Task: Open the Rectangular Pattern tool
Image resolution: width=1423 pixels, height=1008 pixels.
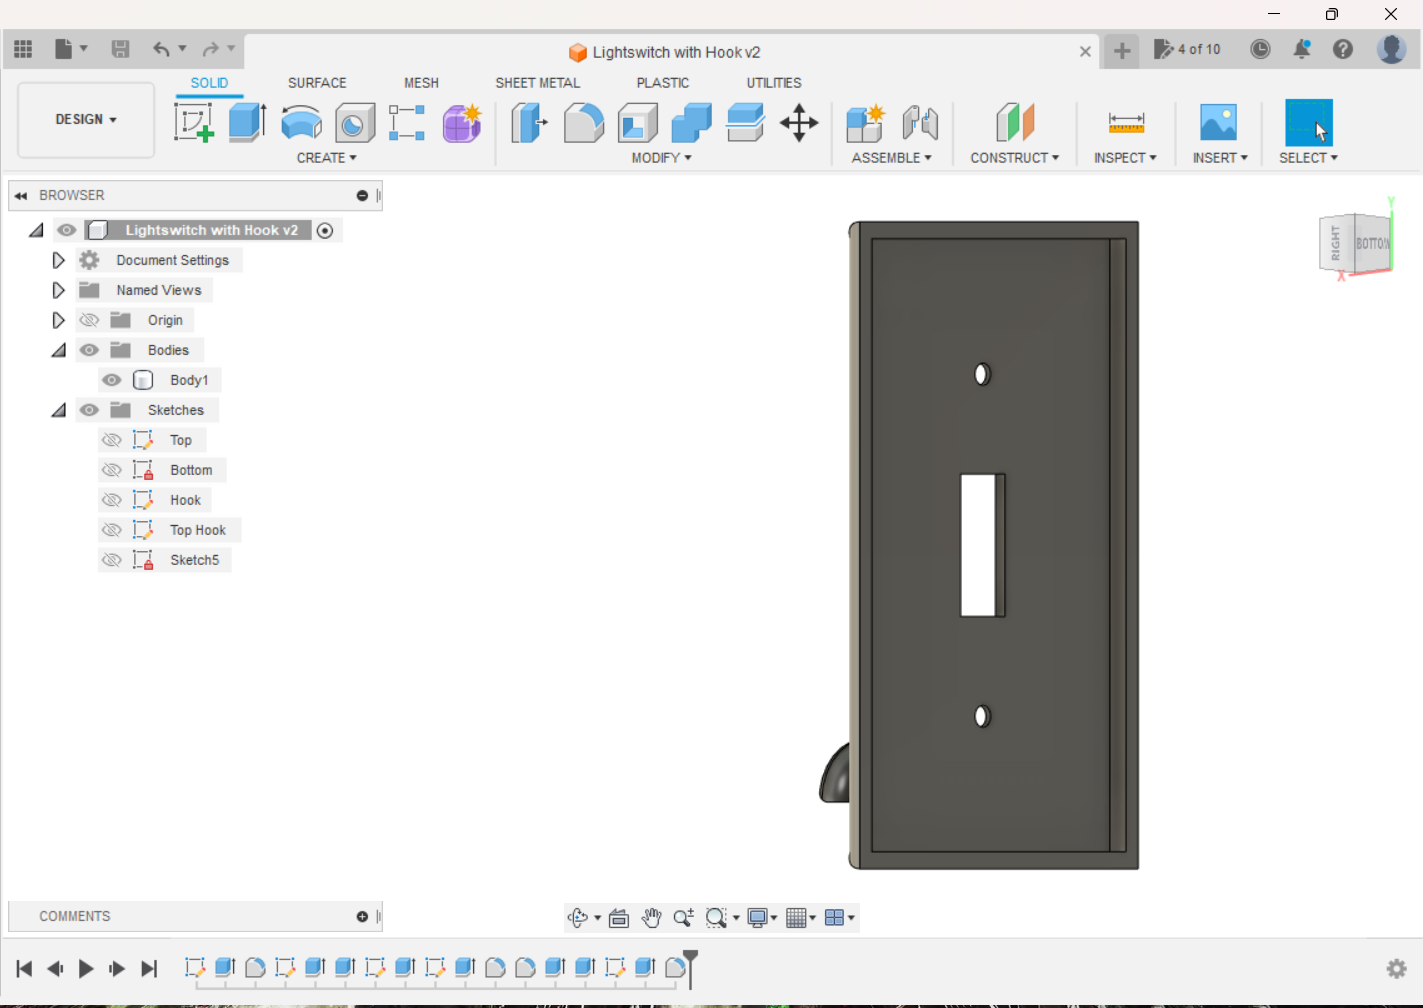Action: [x=407, y=123]
